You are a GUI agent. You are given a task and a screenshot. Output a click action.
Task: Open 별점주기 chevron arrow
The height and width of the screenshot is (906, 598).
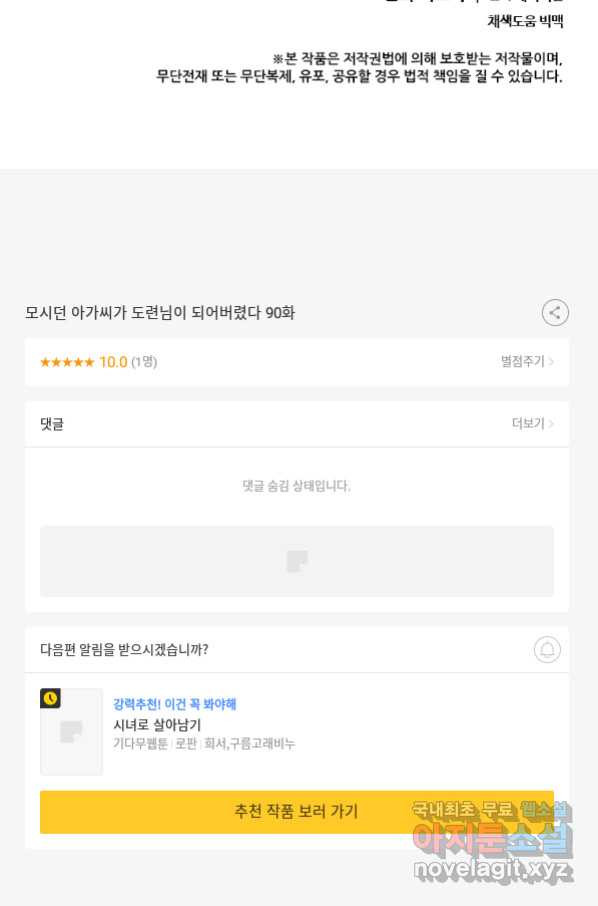click(x=551, y=362)
